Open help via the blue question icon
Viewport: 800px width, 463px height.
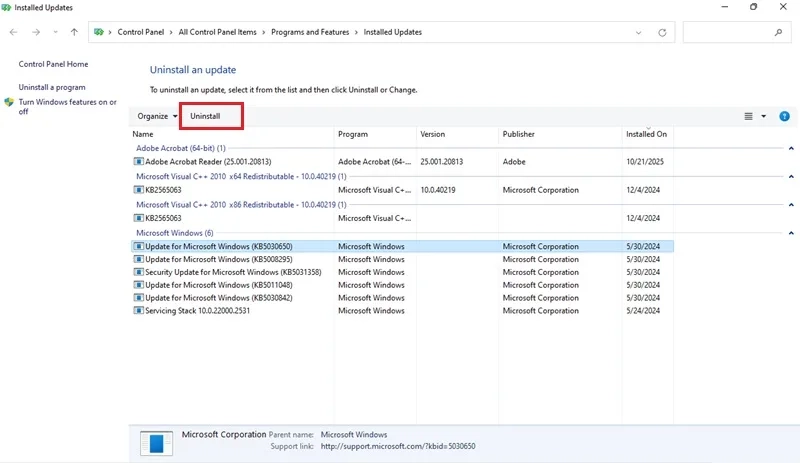(784, 116)
